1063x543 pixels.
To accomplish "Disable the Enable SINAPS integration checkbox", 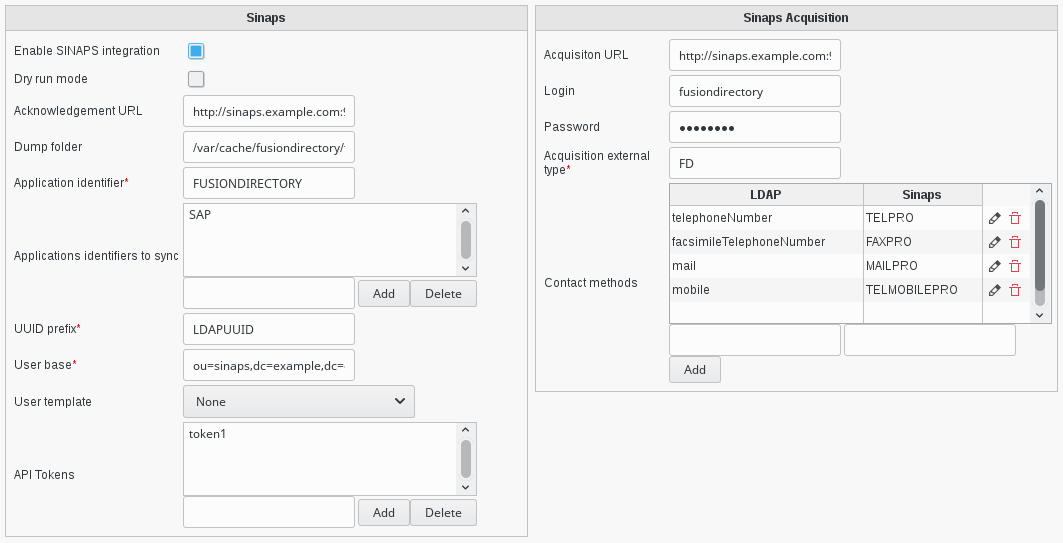I will 196,51.
